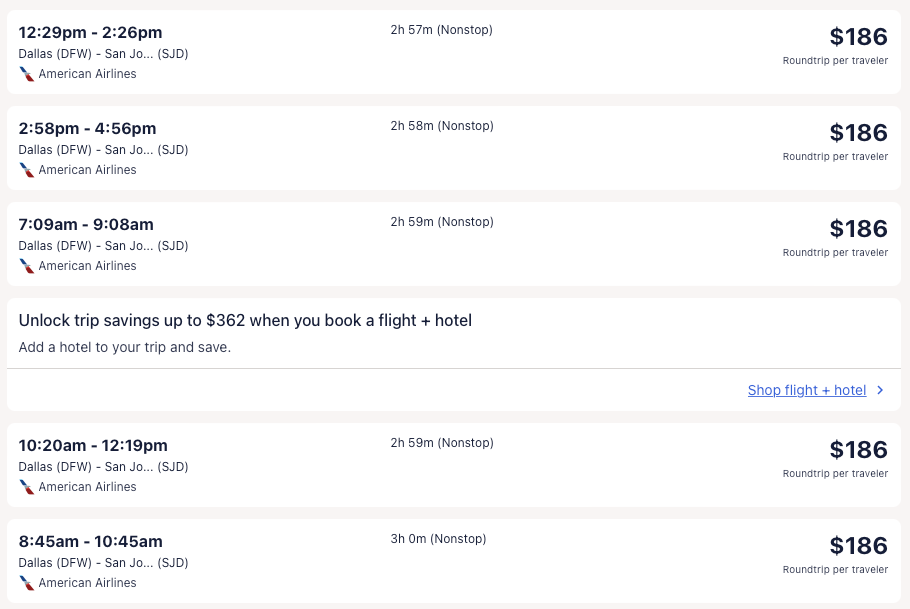Choose the 8:45am - 10:45am flight
Screen dimensions: 910x609
point(90,542)
